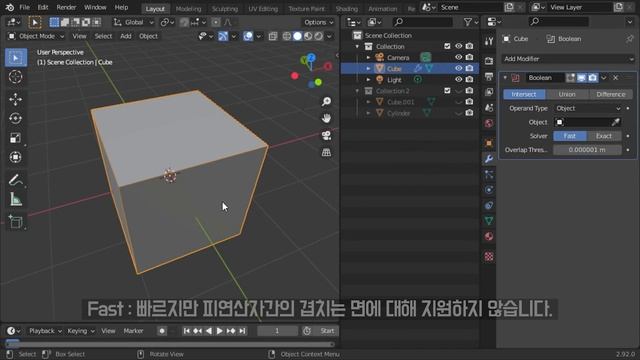Open Keying dropdown in timeline
The image size is (640, 360).
[x=80, y=331]
